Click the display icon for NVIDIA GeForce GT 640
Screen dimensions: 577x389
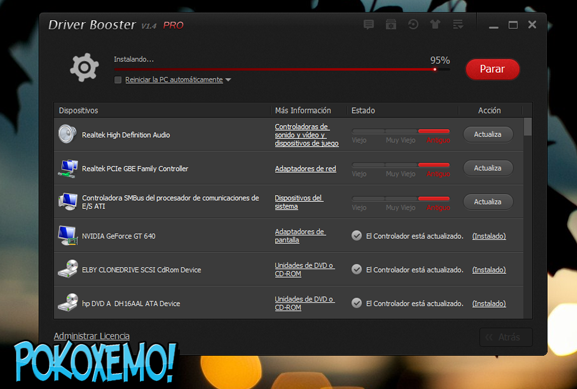(x=68, y=236)
